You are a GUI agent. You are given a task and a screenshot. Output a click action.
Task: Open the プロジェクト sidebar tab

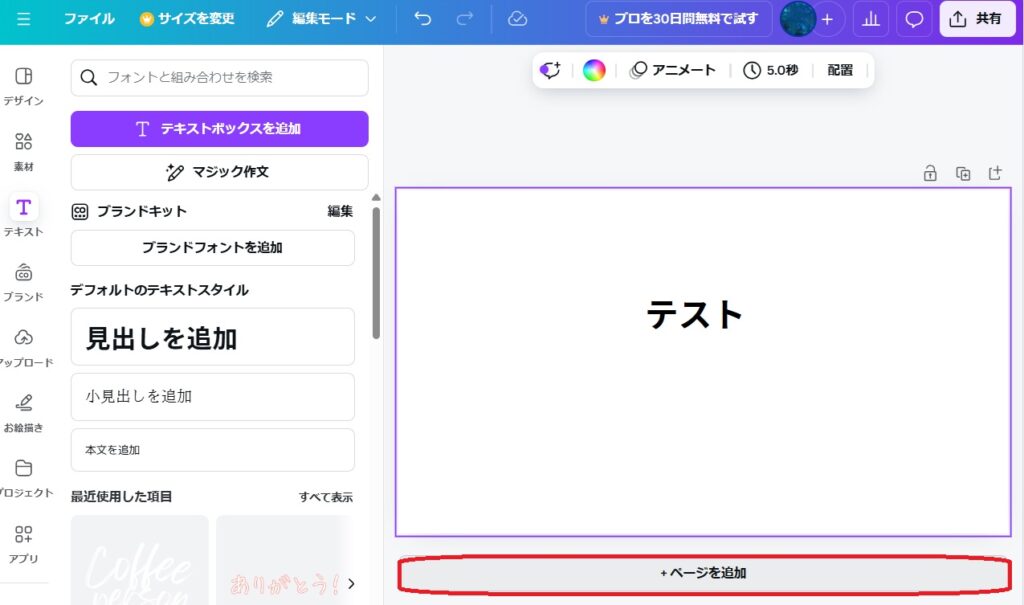25,478
